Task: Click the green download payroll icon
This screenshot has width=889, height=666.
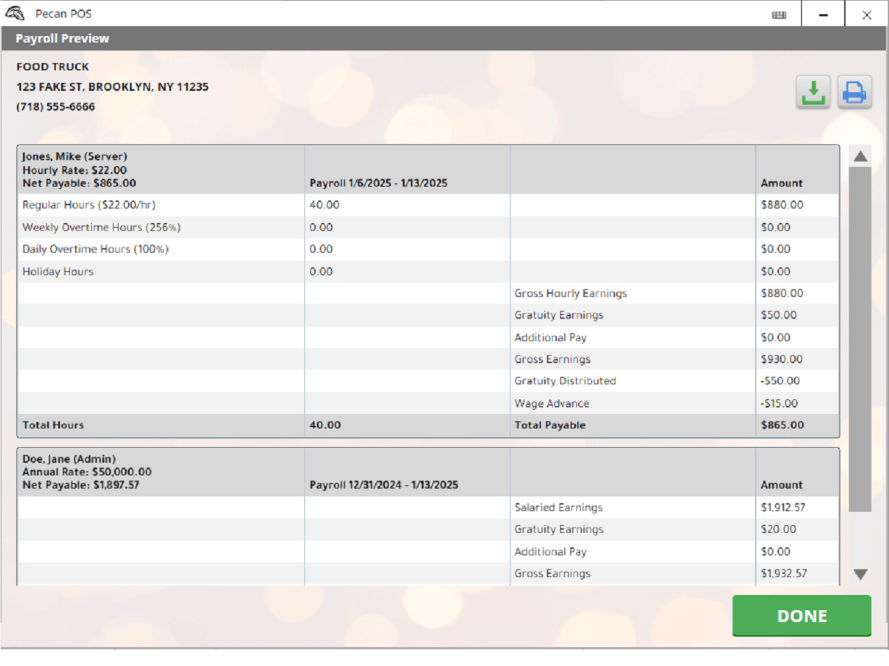Action: click(813, 92)
